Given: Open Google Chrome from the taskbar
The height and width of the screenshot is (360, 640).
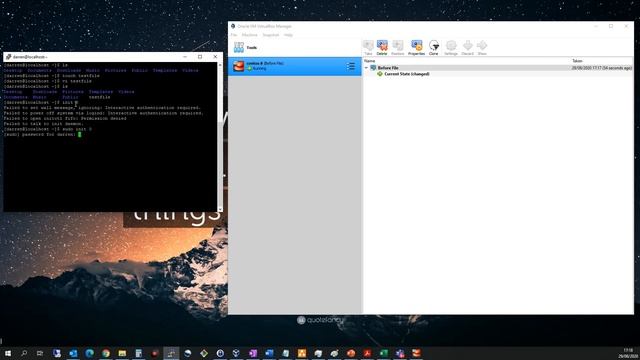Looking at the screenshot, I should click(x=106, y=353).
